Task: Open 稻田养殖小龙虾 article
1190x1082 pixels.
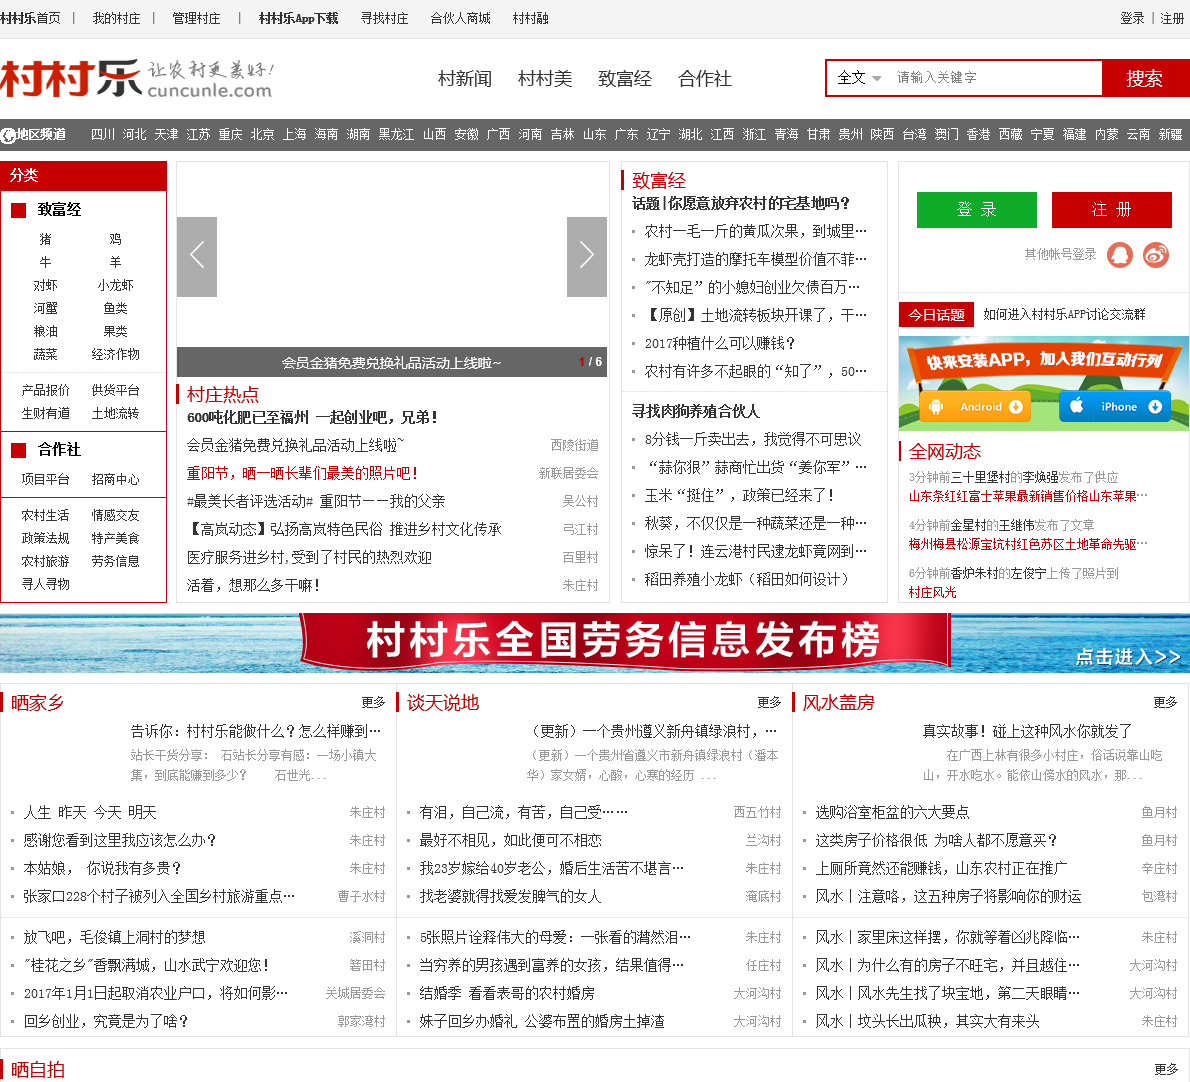Action: pyautogui.click(x=746, y=580)
